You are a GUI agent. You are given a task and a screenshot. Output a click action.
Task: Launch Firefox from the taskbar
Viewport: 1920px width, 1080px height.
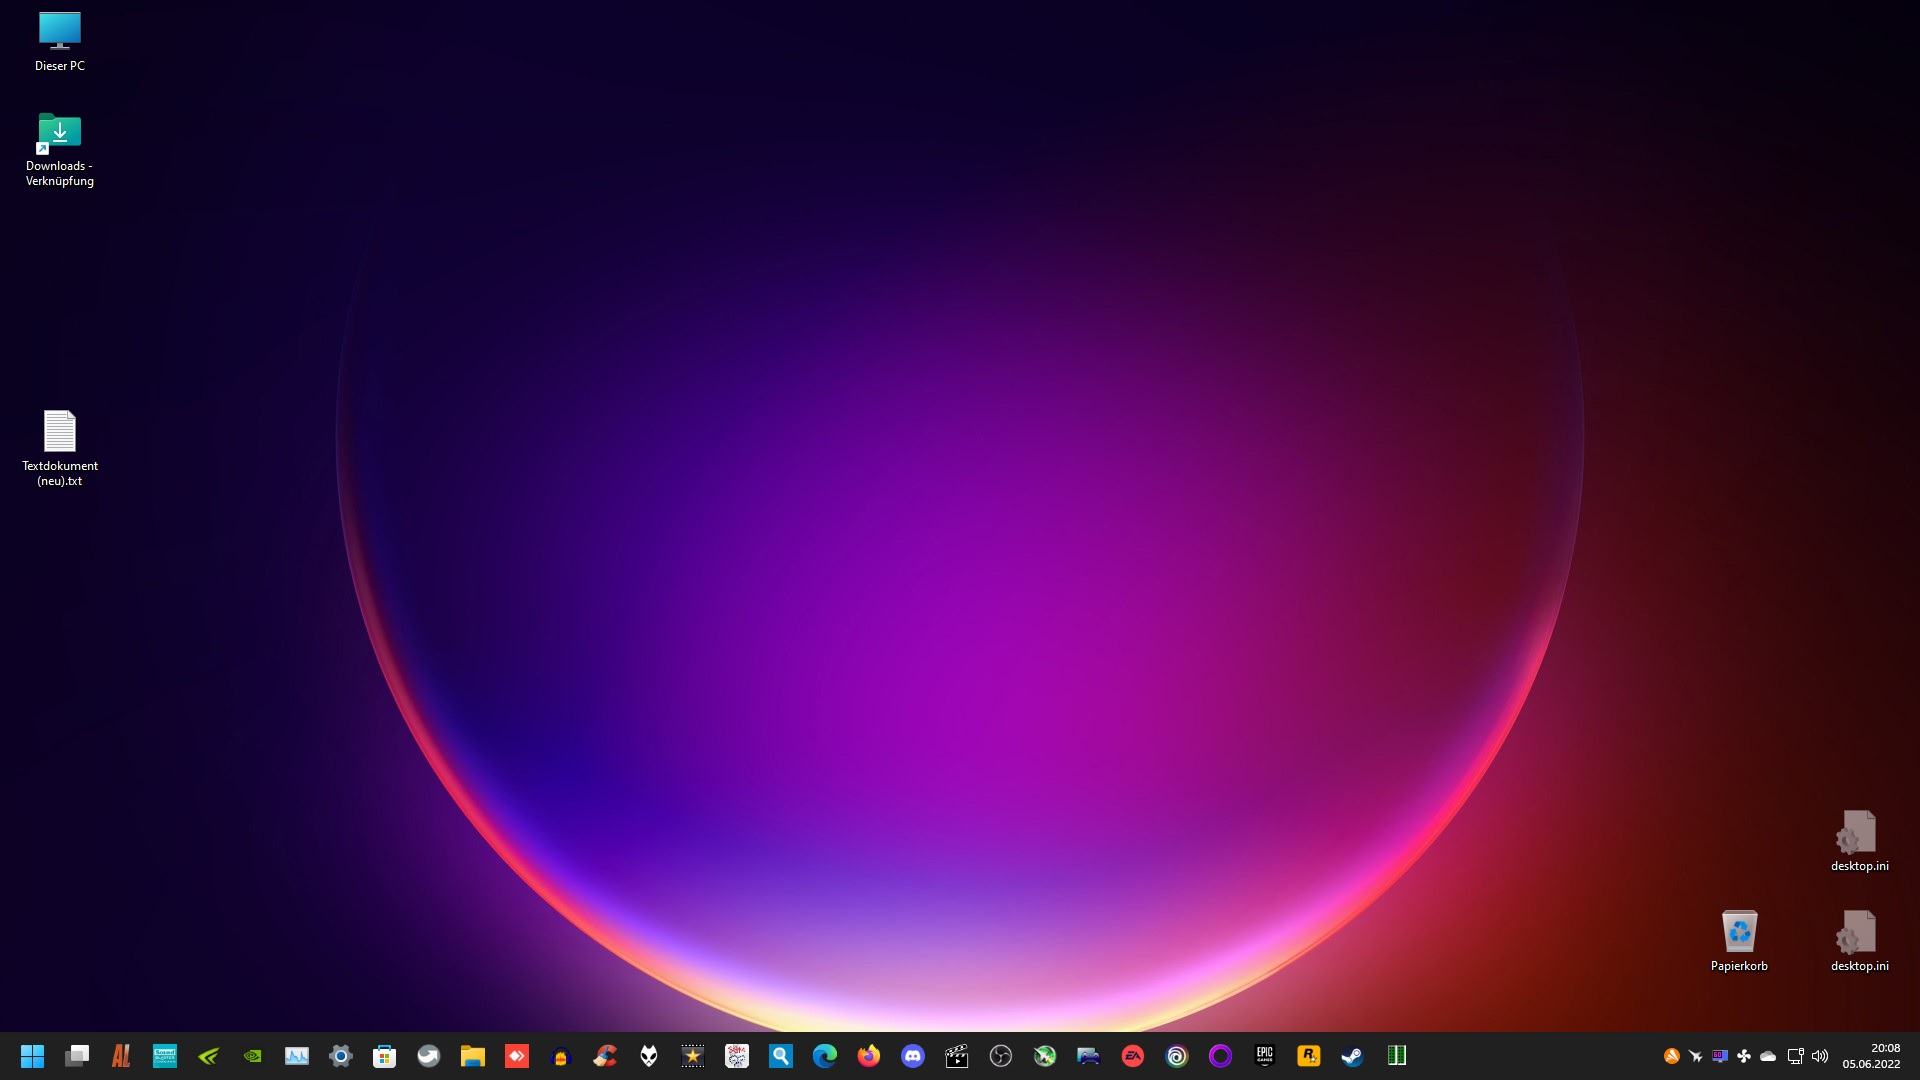tap(869, 1056)
